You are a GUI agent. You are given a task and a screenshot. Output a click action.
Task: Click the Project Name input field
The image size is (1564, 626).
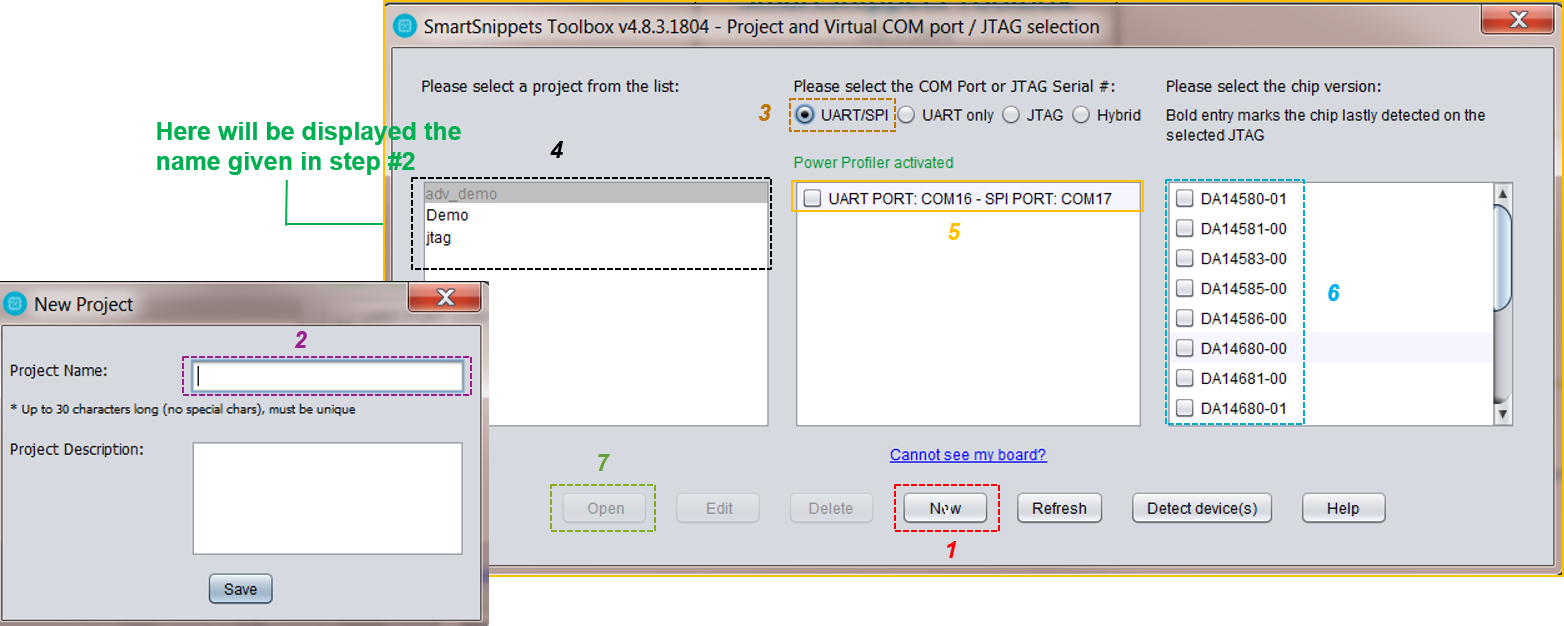[x=327, y=376]
